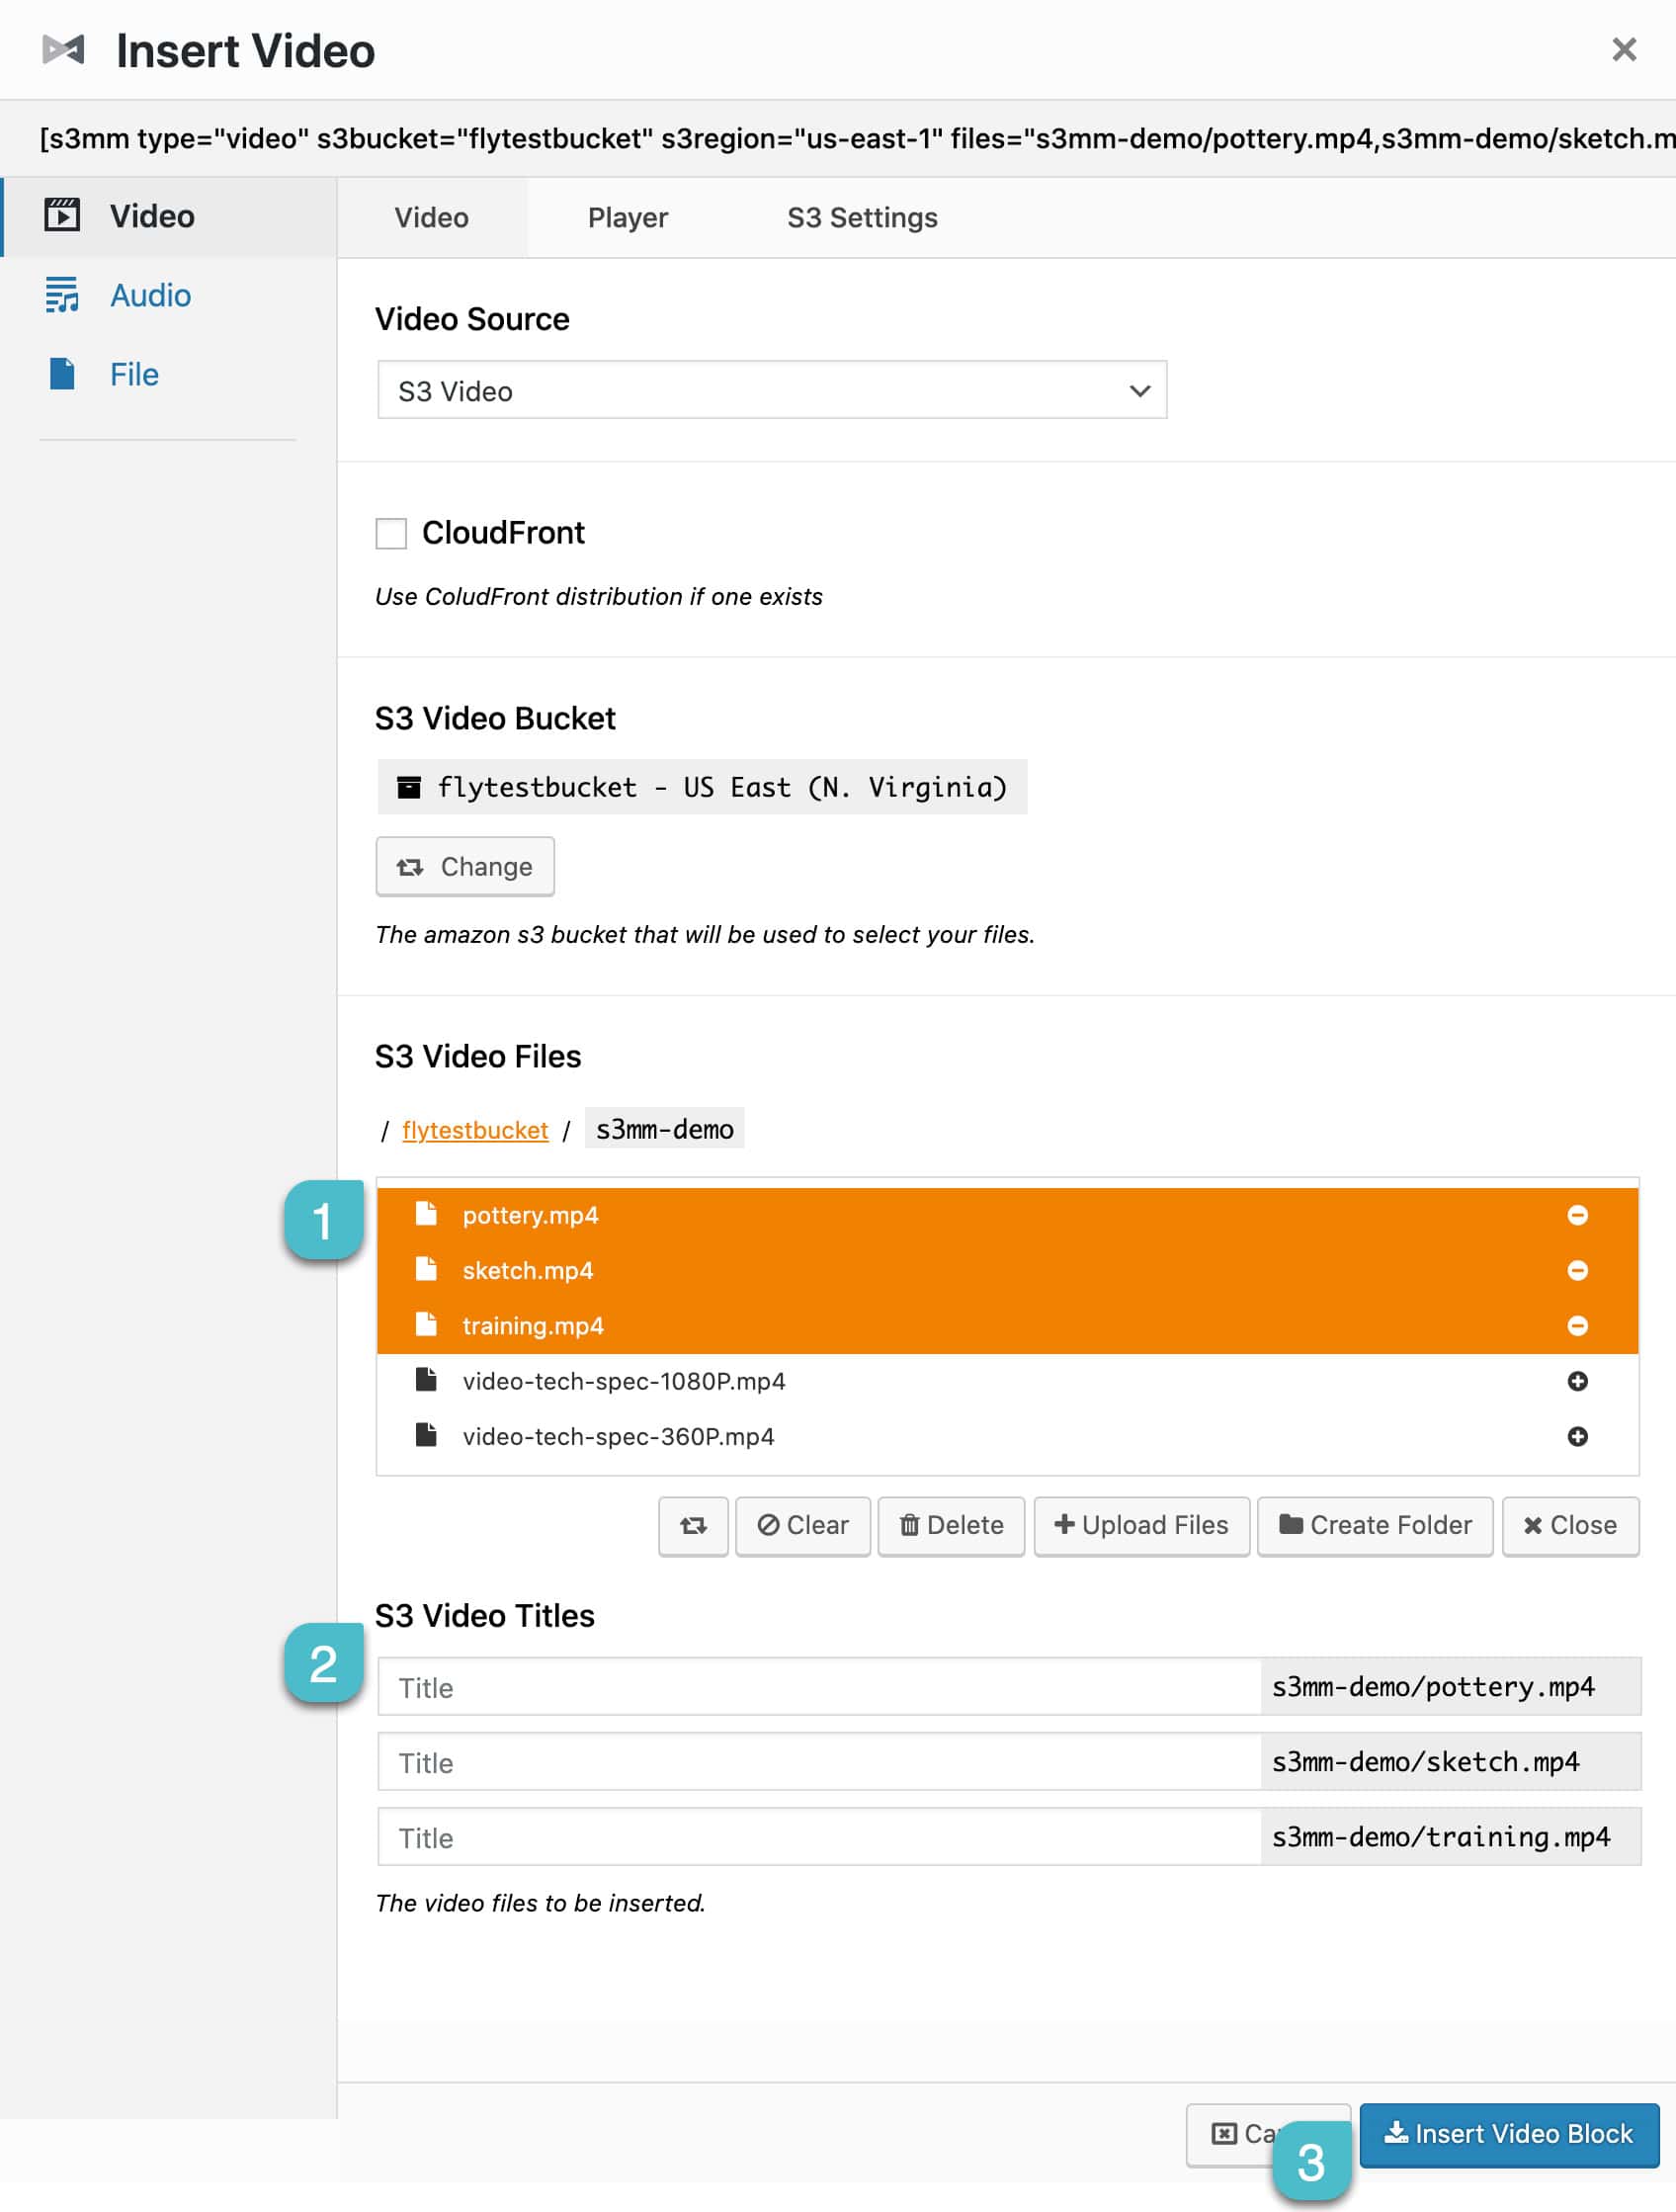Viewport: 1676px width, 2212px height.
Task: Click Insert Video Block button
Action: pos(1509,2134)
